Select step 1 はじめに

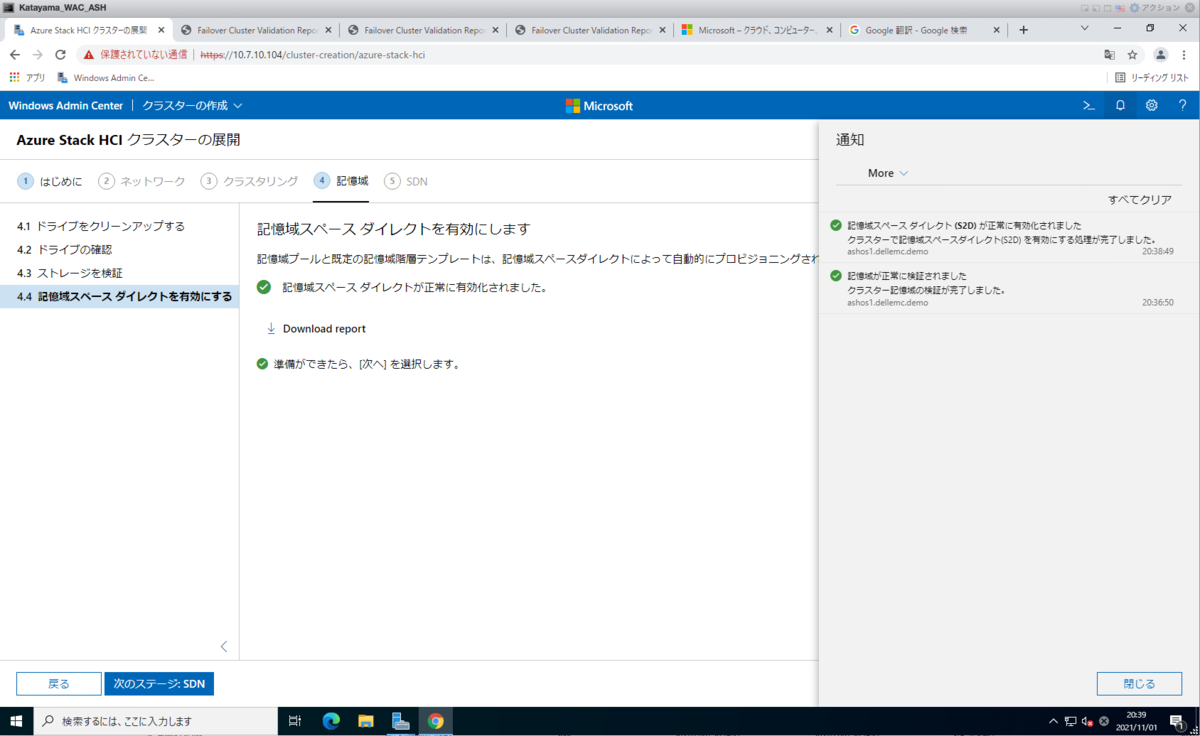50,181
